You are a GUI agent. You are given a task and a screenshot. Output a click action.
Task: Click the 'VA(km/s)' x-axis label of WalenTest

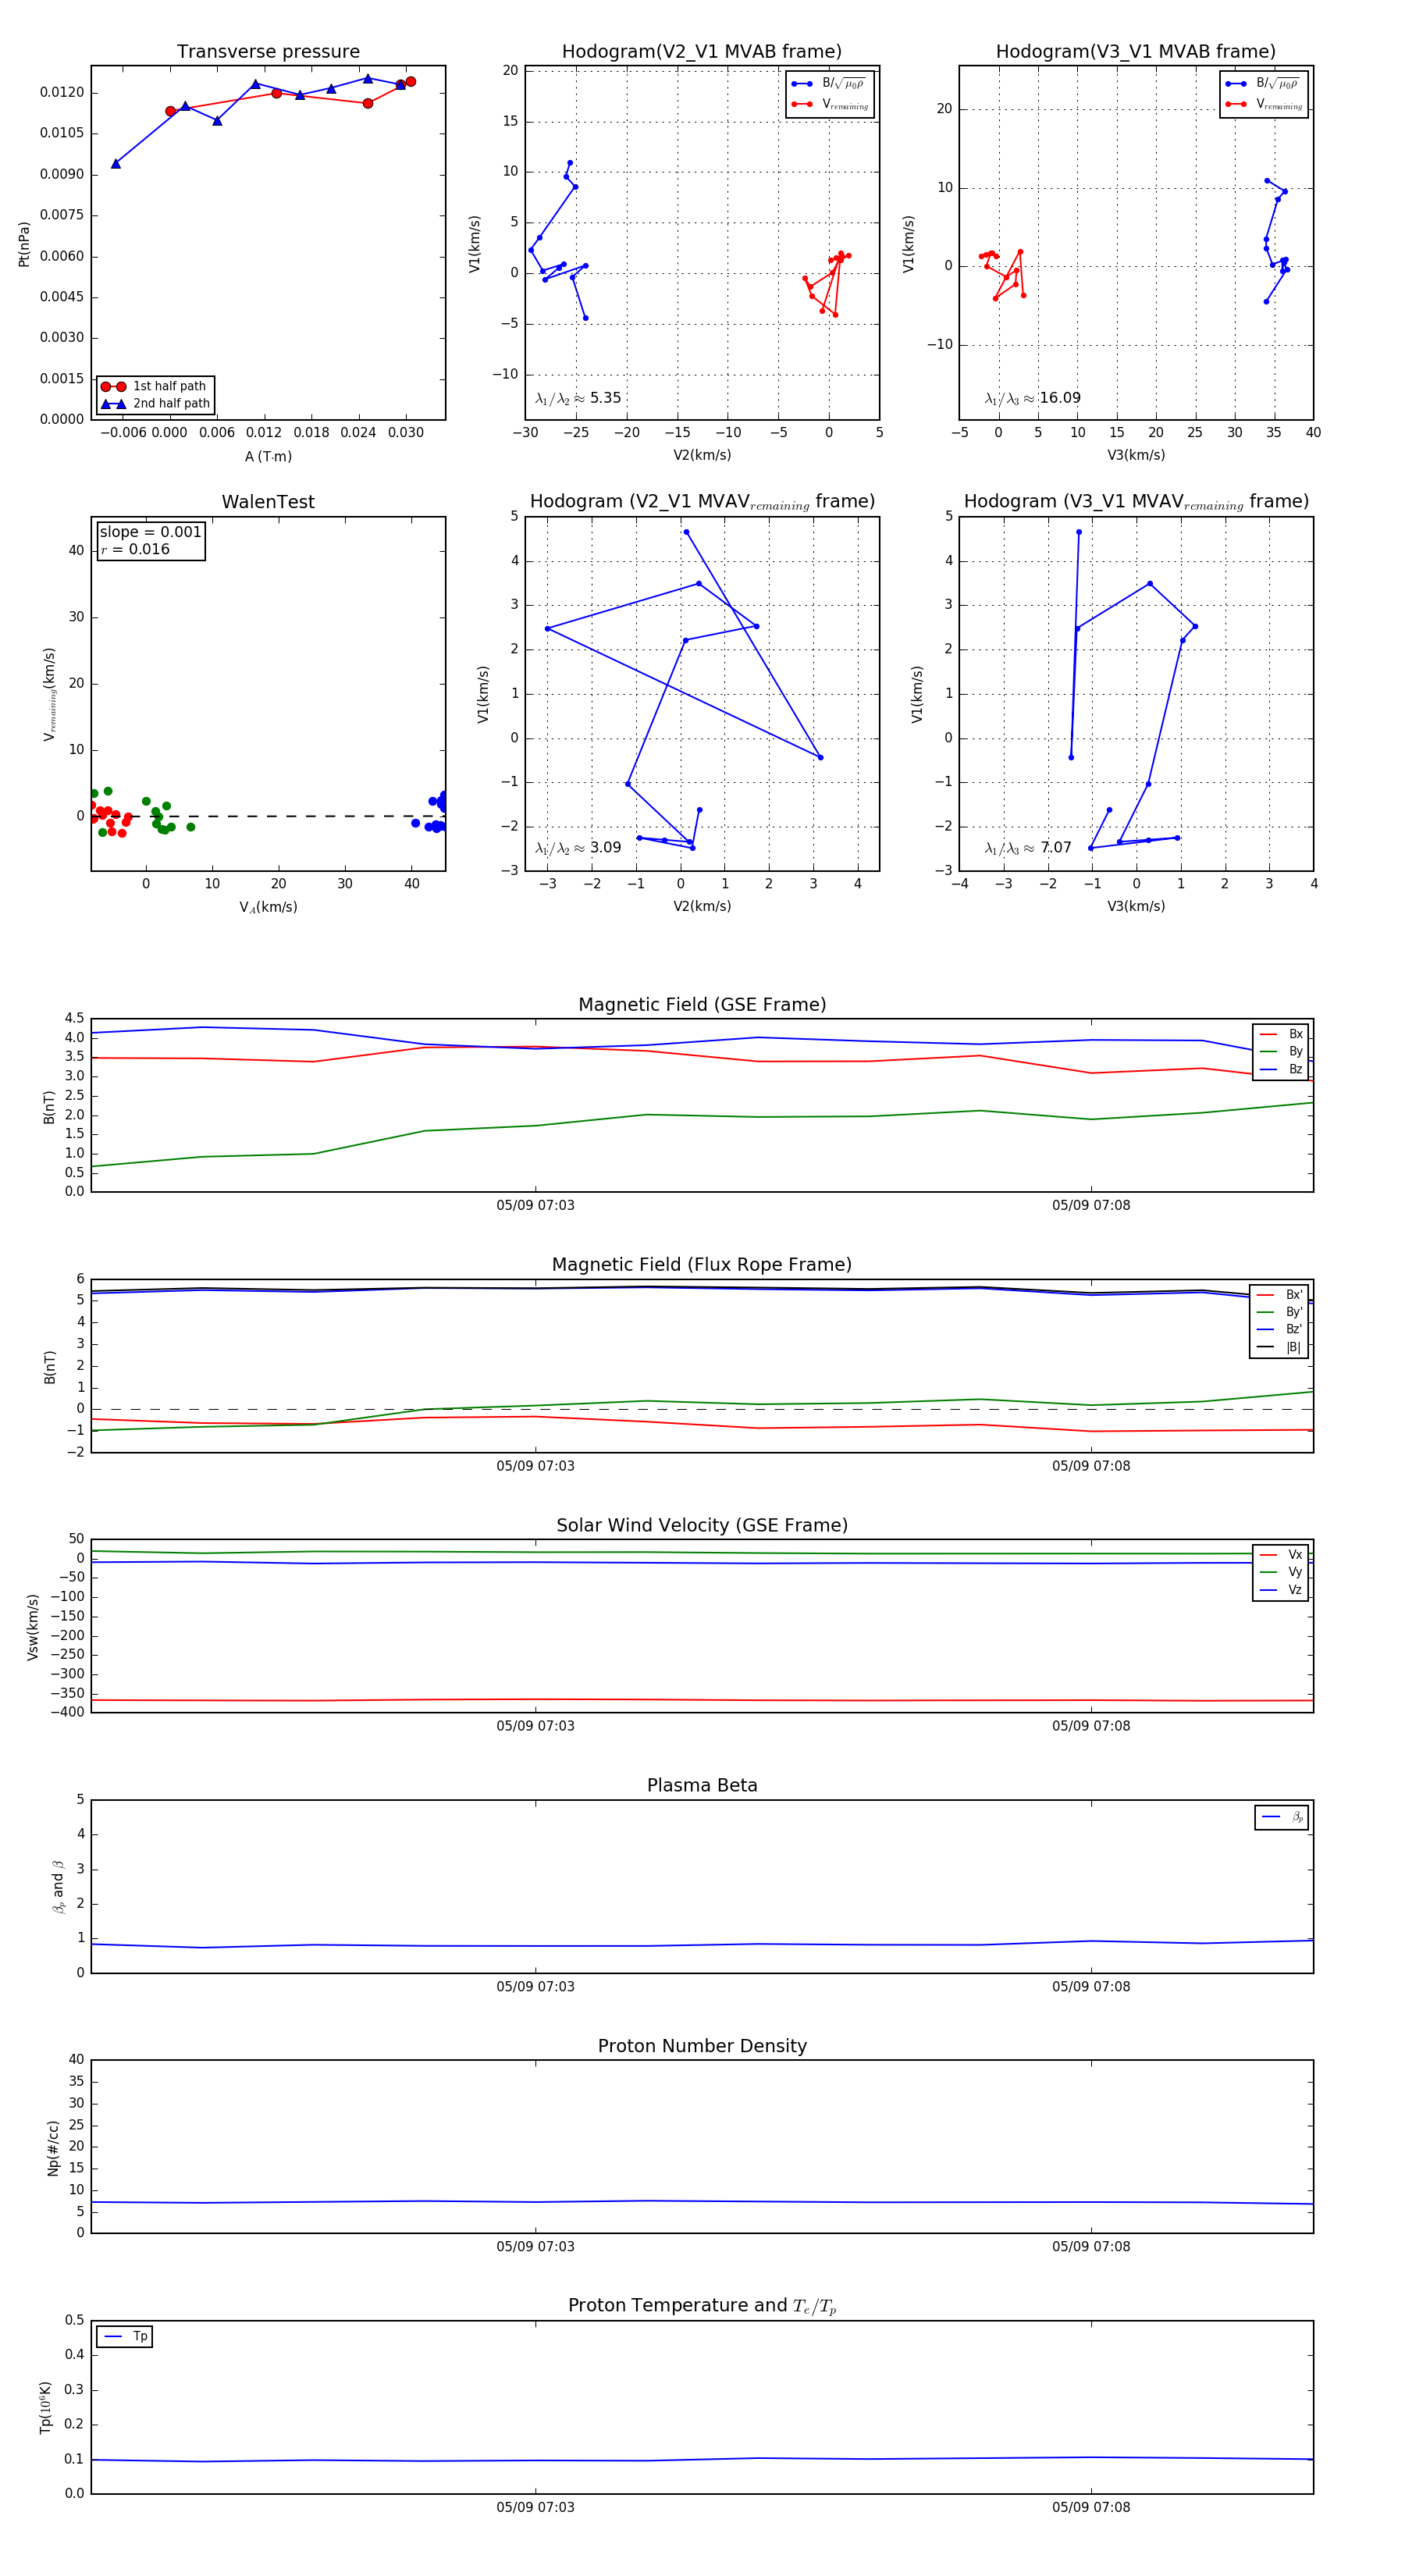[268, 908]
